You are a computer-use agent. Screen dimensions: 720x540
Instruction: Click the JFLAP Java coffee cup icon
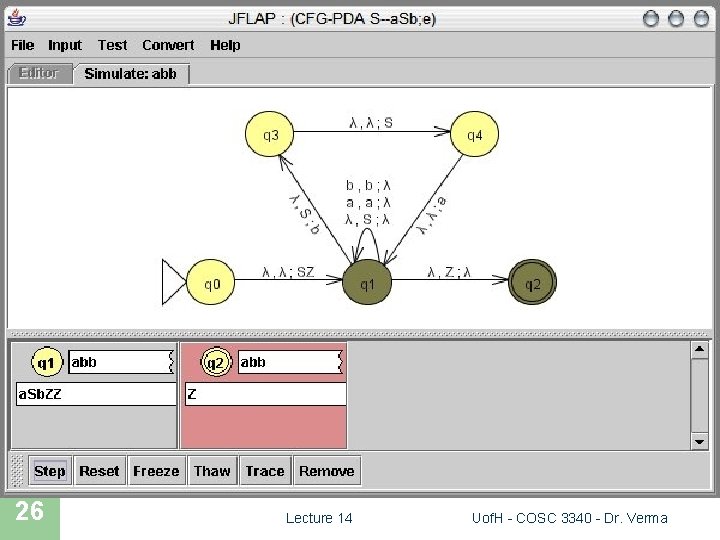point(17,18)
